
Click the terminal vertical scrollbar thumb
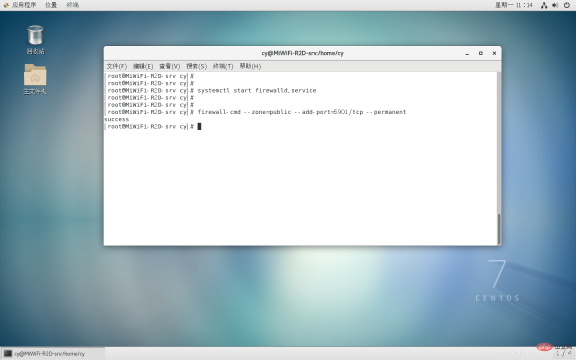pos(499,229)
